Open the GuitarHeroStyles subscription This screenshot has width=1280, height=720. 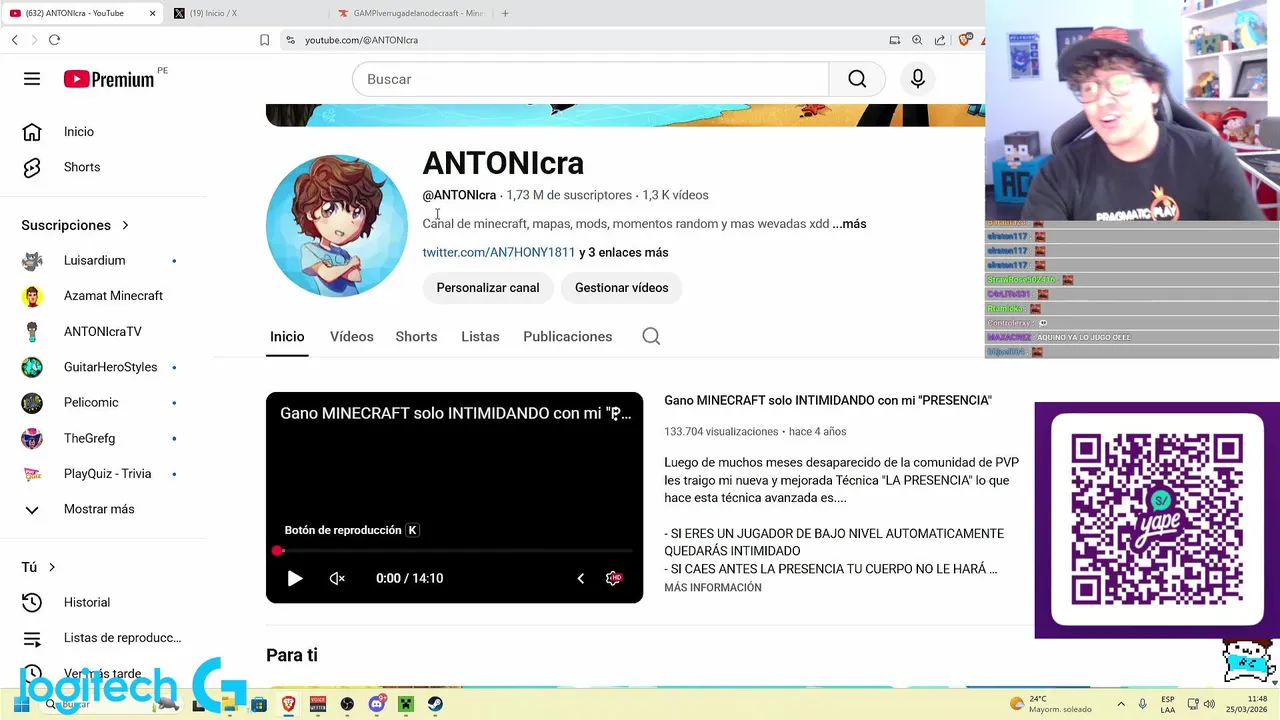tap(110, 367)
